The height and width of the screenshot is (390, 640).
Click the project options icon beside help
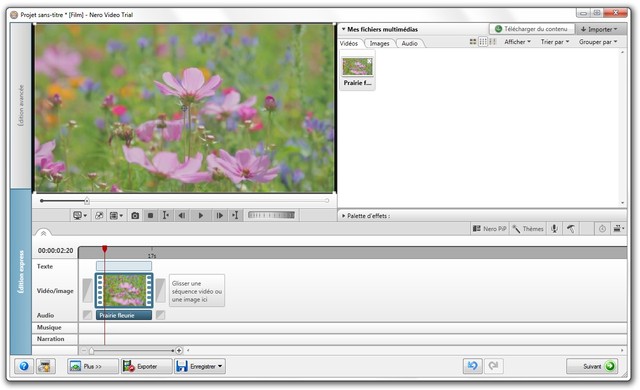(x=46, y=366)
